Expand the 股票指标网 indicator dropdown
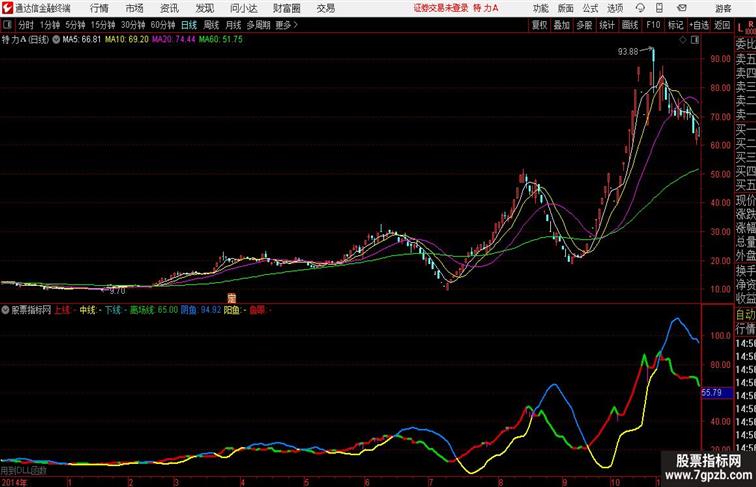Viewport: 756px width, 487px height. coord(5,310)
